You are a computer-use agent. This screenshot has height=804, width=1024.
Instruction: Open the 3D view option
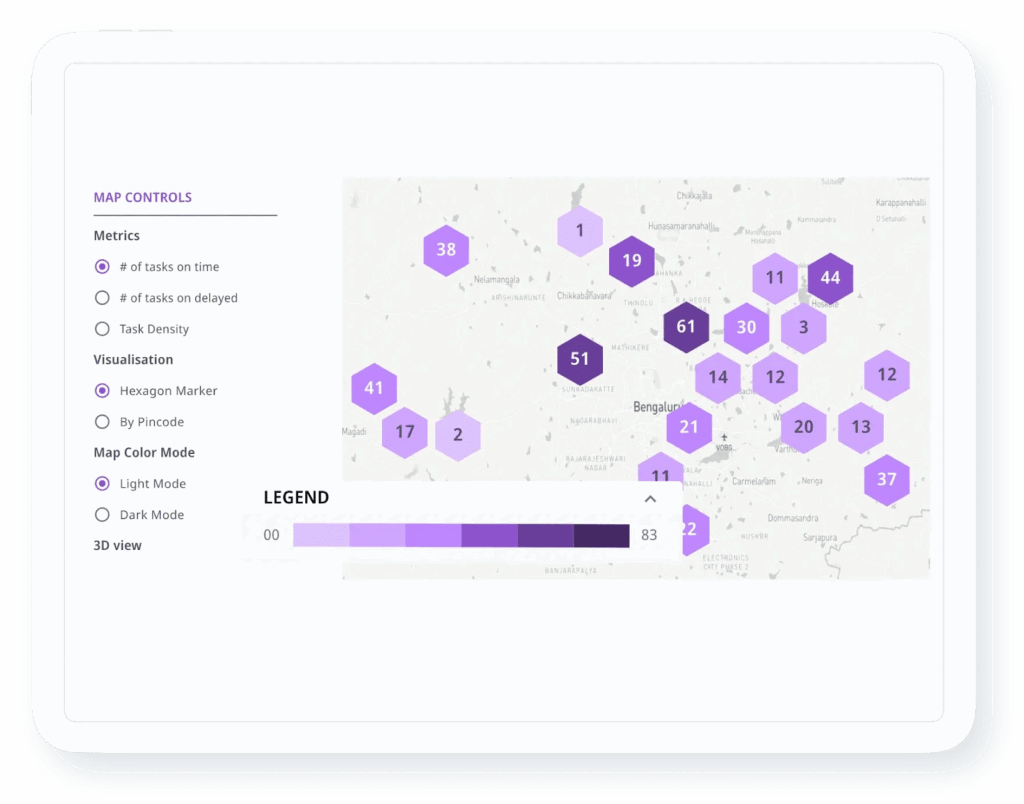pyautogui.click(x=118, y=546)
